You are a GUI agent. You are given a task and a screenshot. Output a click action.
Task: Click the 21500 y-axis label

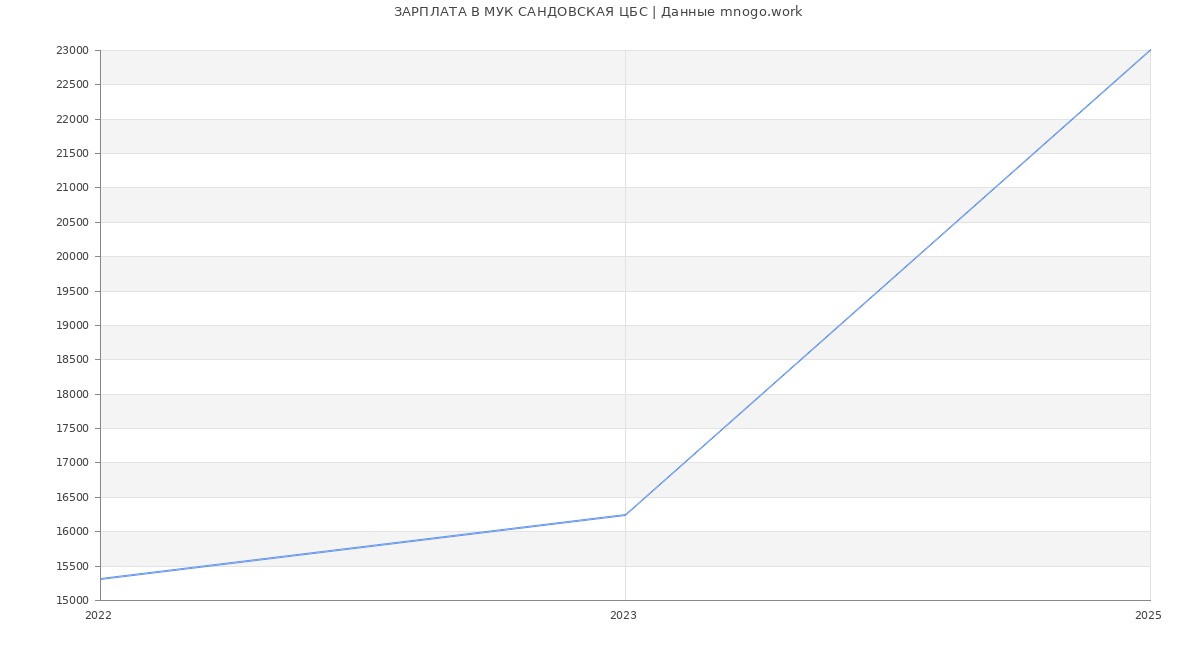(x=72, y=154)
